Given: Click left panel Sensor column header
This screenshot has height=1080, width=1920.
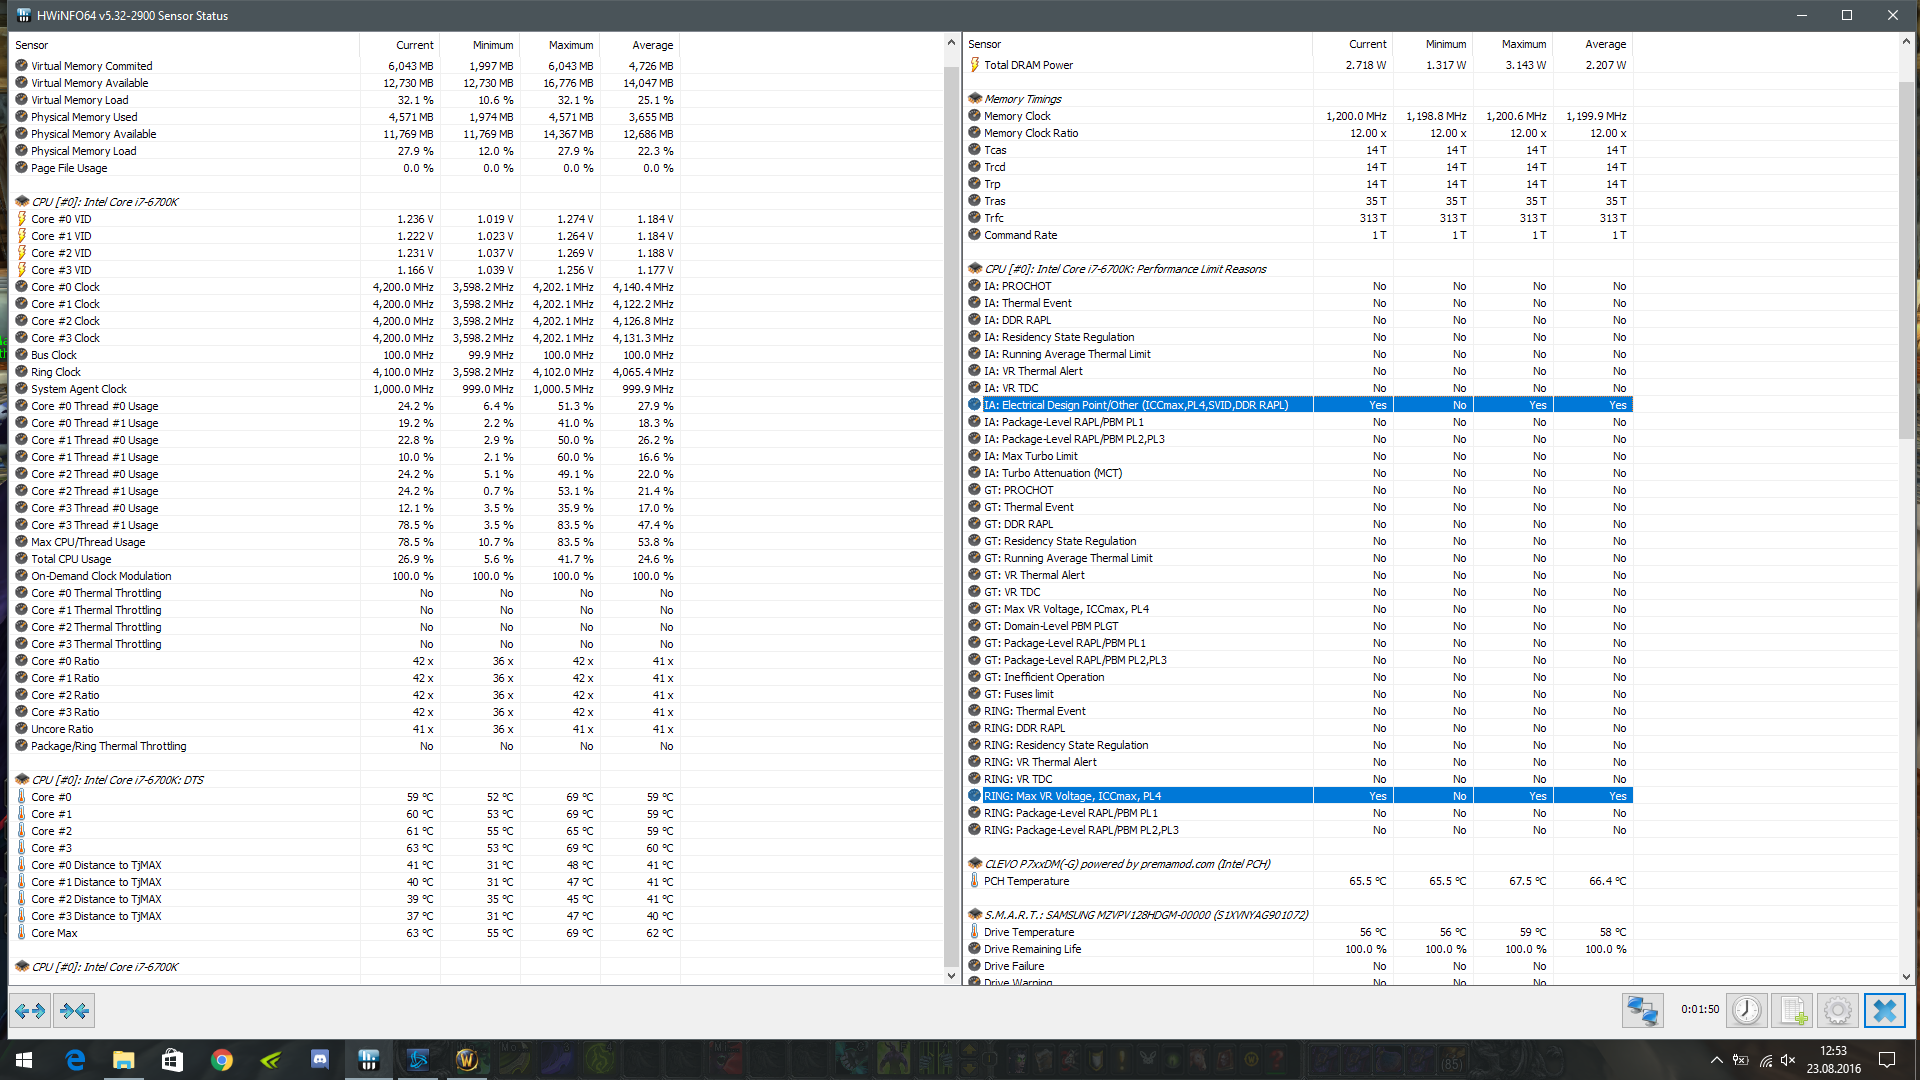Looking at the screenshot, I should click(185, 45).
